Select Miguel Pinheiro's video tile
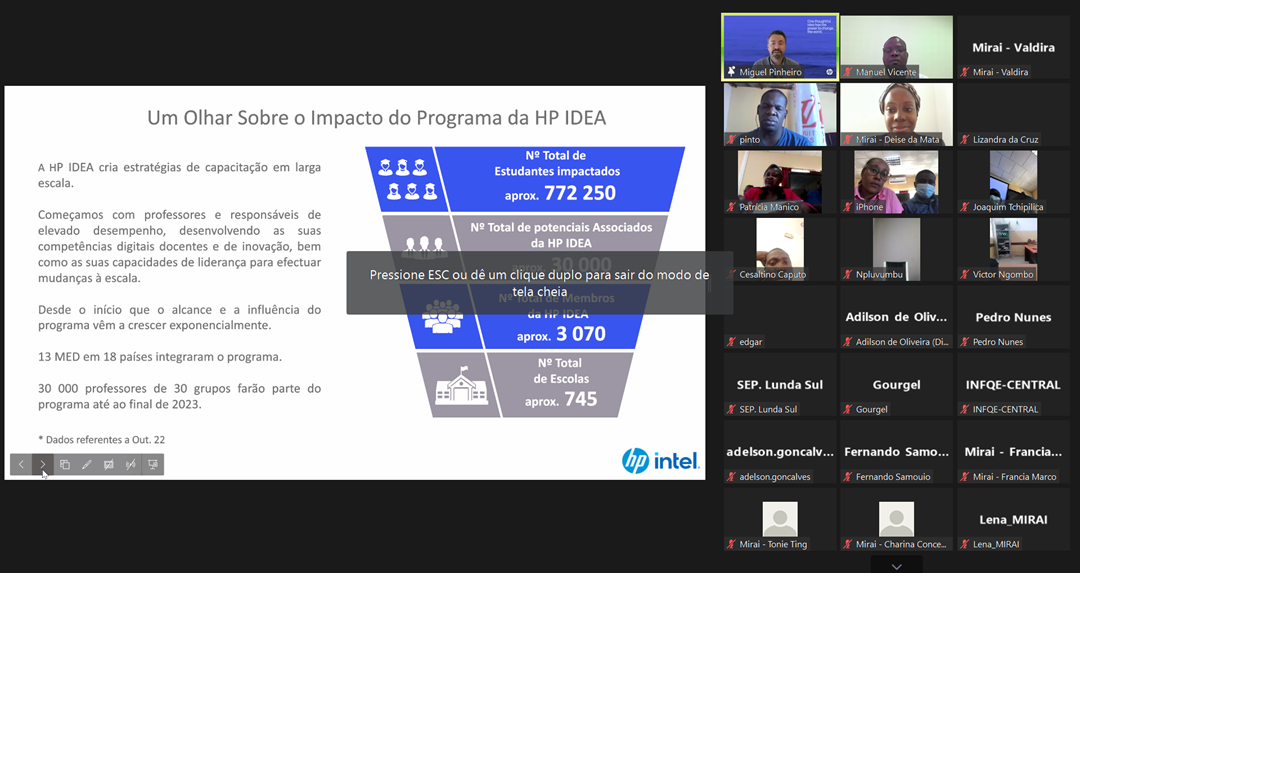This screenshot has height=768, width=1280. [780, 44]
